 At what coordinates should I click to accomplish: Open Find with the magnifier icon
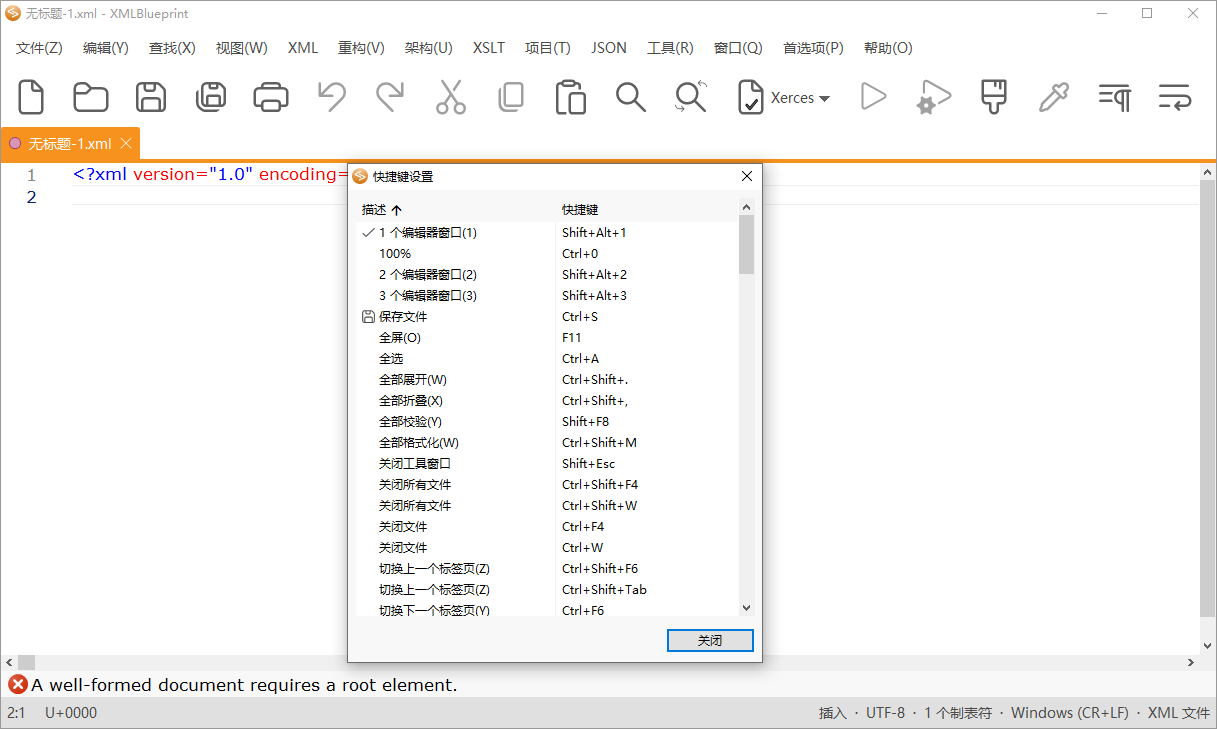tap(631, 97)
